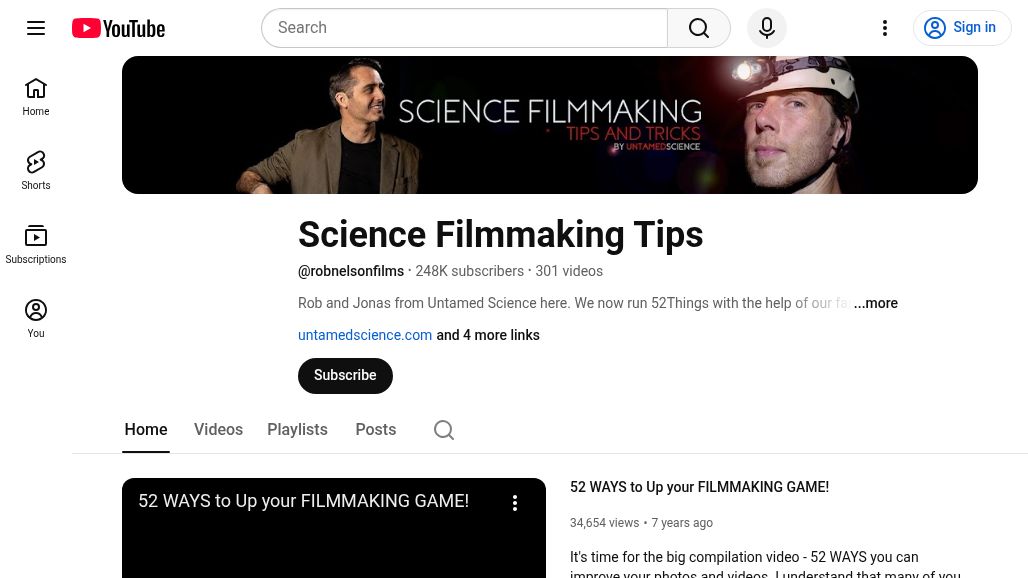This screenshot has height=578, width=1028.
Task: Open YouTube voice search
Action: pos(766,27)
